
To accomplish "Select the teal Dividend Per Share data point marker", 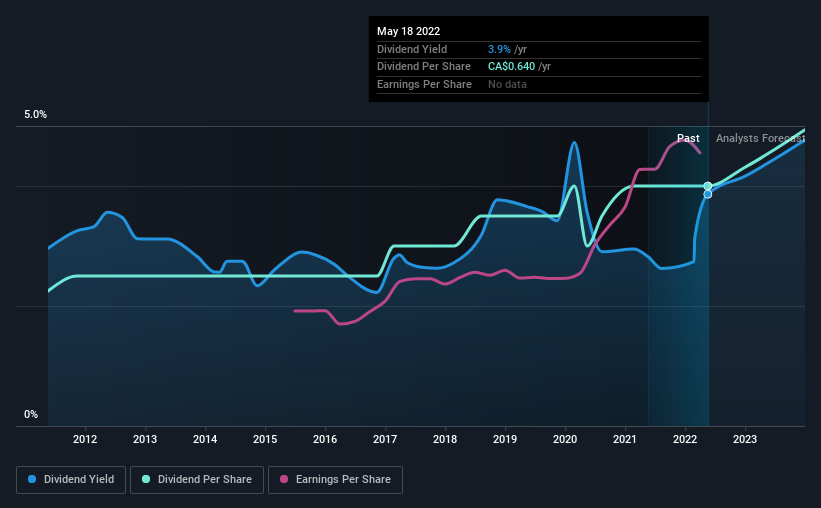I will coord(708,186).
